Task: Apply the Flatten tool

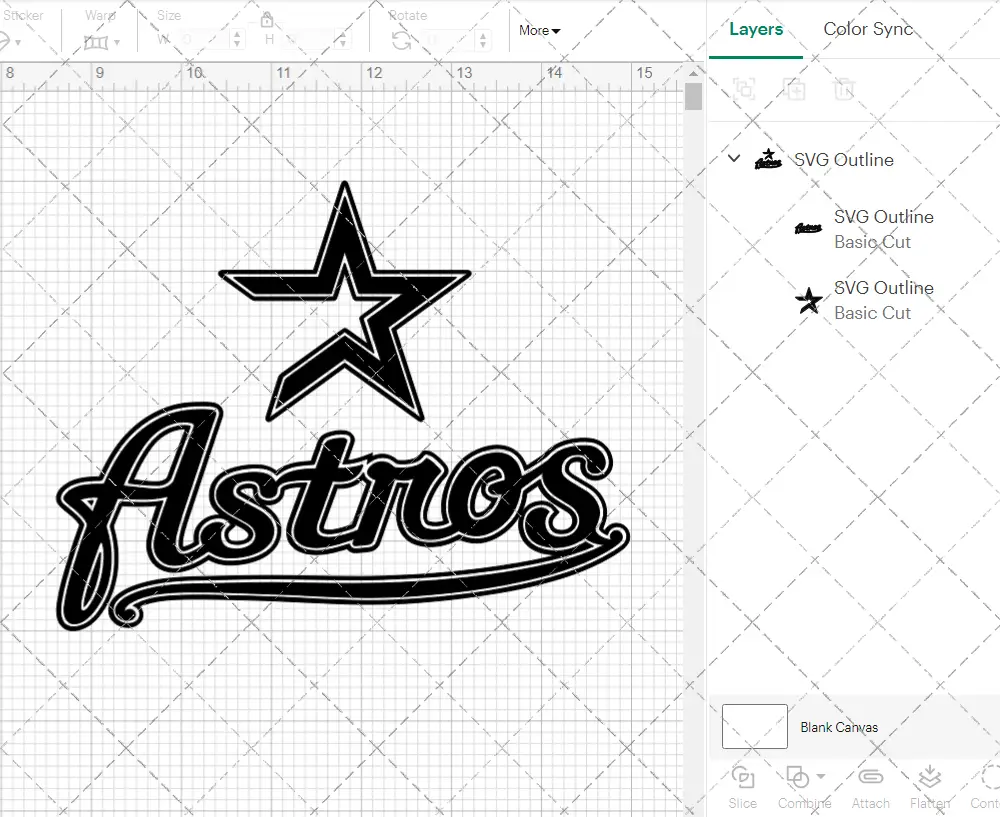Action: click(930, 788)
